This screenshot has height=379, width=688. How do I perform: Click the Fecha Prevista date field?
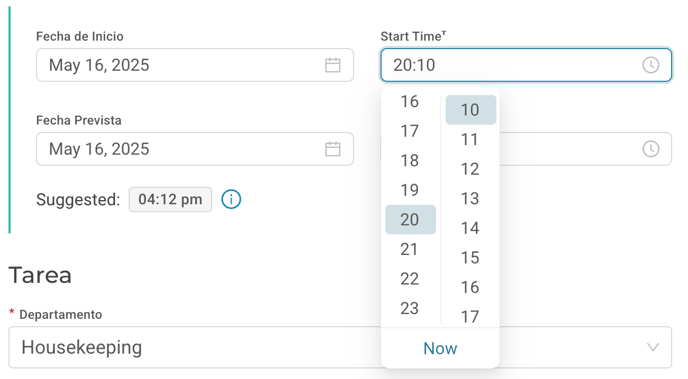195,149
